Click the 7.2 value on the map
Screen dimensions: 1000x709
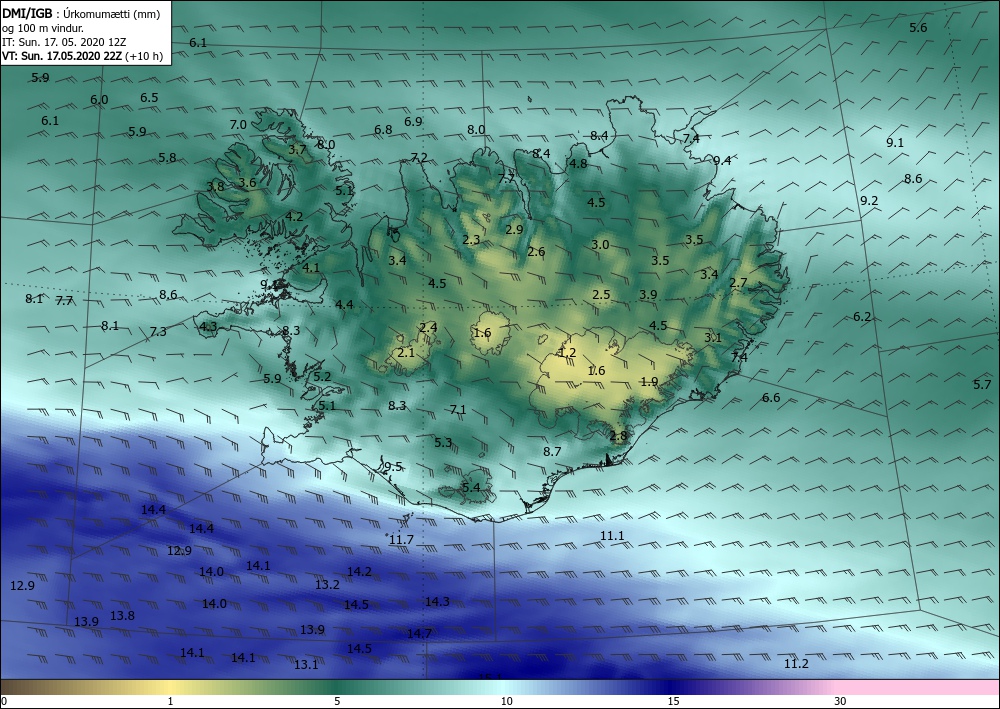[419, 157]
